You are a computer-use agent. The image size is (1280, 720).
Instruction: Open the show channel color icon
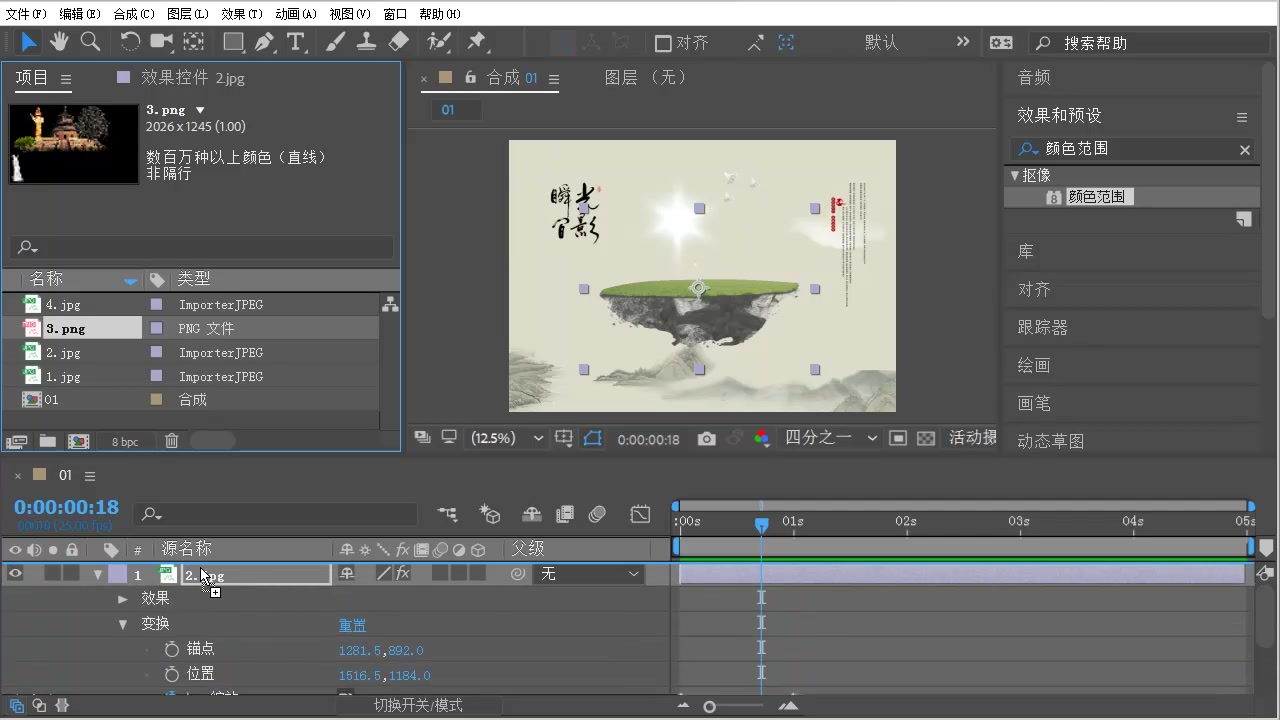762,438
